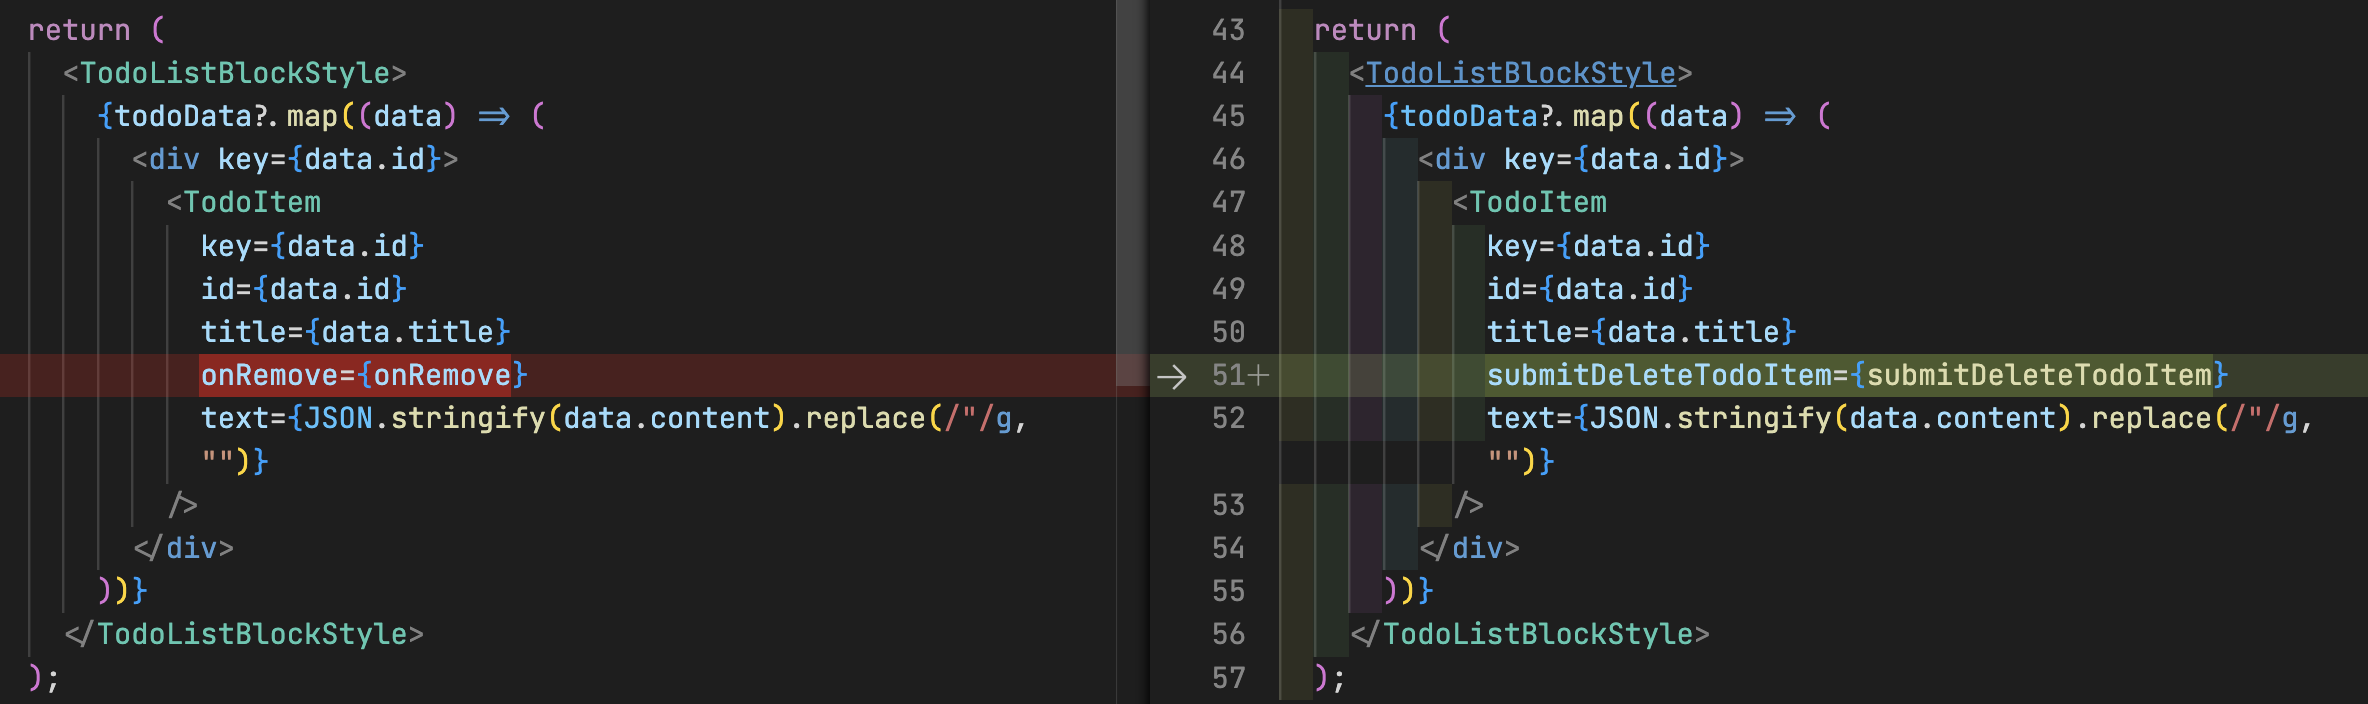Viewport: 2368px width, 704px height.
Task: Click 'text={JSON.stringify(...' in the left pane
Action: pyautogui.click(x=614, y=418)
